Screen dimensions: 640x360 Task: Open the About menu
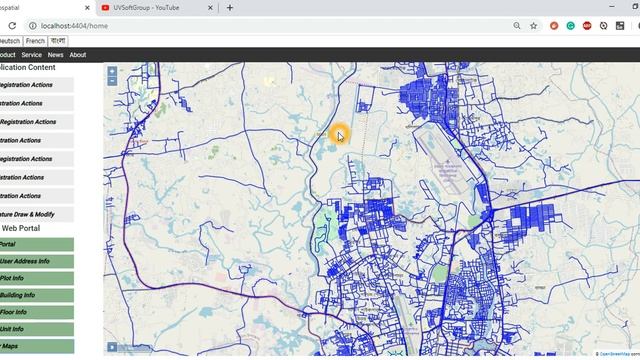tap(78, 55)
